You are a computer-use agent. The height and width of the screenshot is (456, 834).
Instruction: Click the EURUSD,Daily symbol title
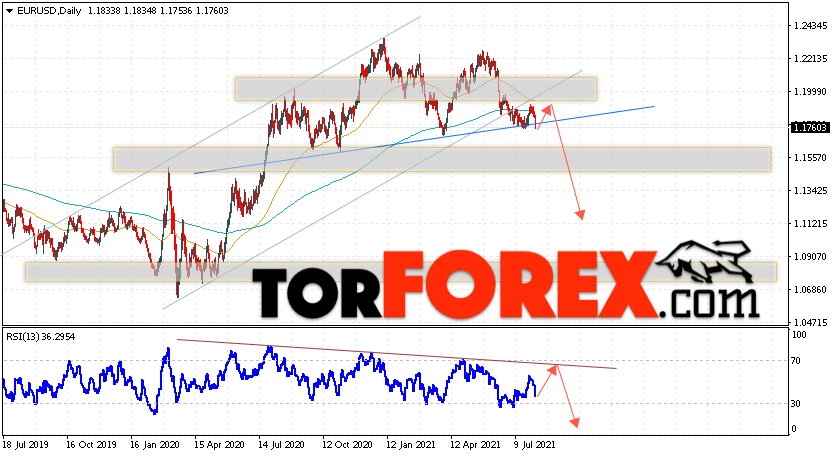click(x=49, y=11)
